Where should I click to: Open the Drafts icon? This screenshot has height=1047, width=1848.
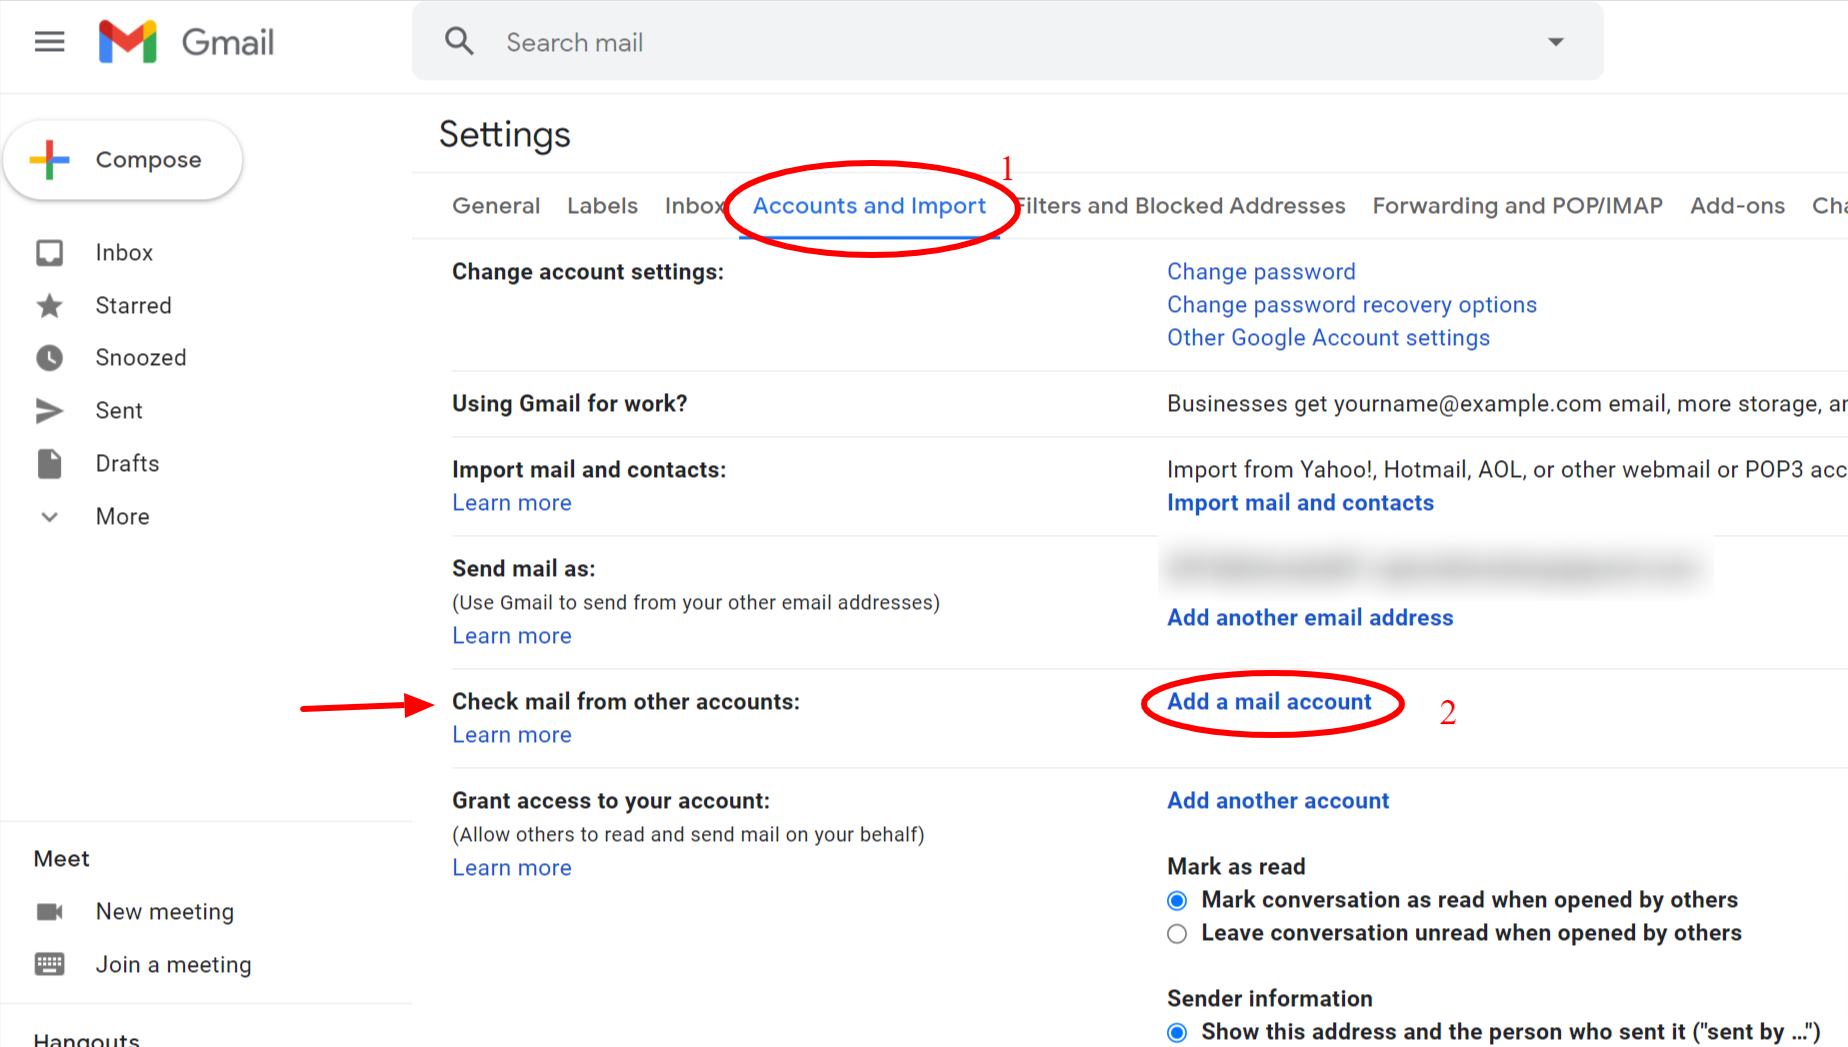(x=49, y=463)
